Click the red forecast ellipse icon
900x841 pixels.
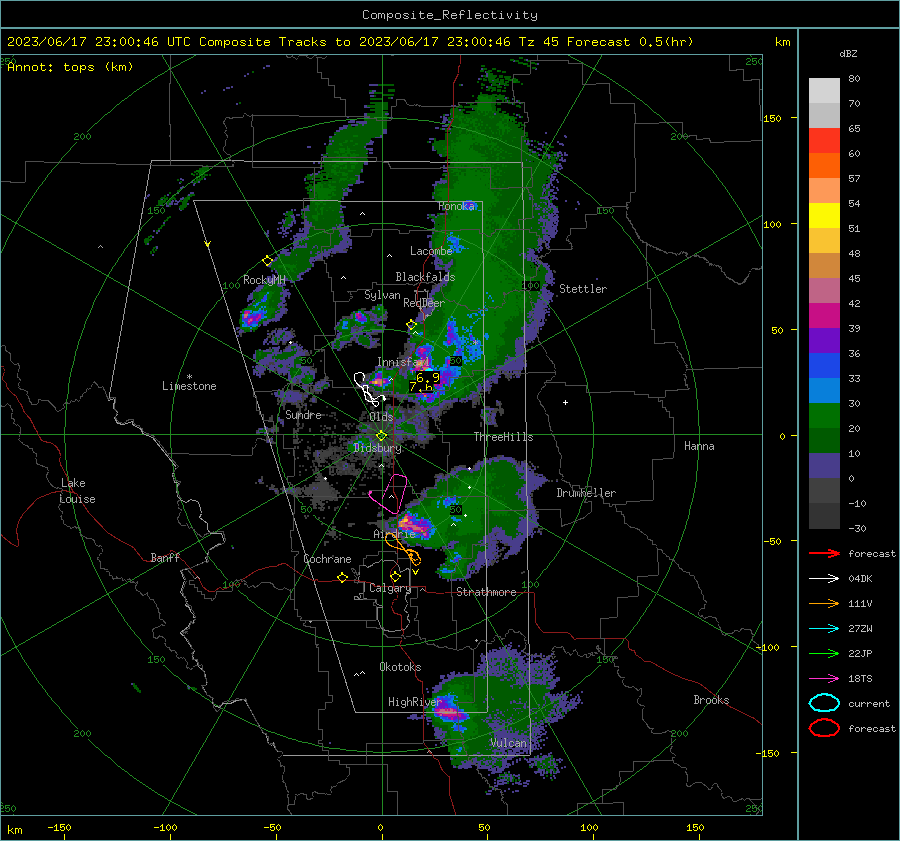tap(824, 728)
